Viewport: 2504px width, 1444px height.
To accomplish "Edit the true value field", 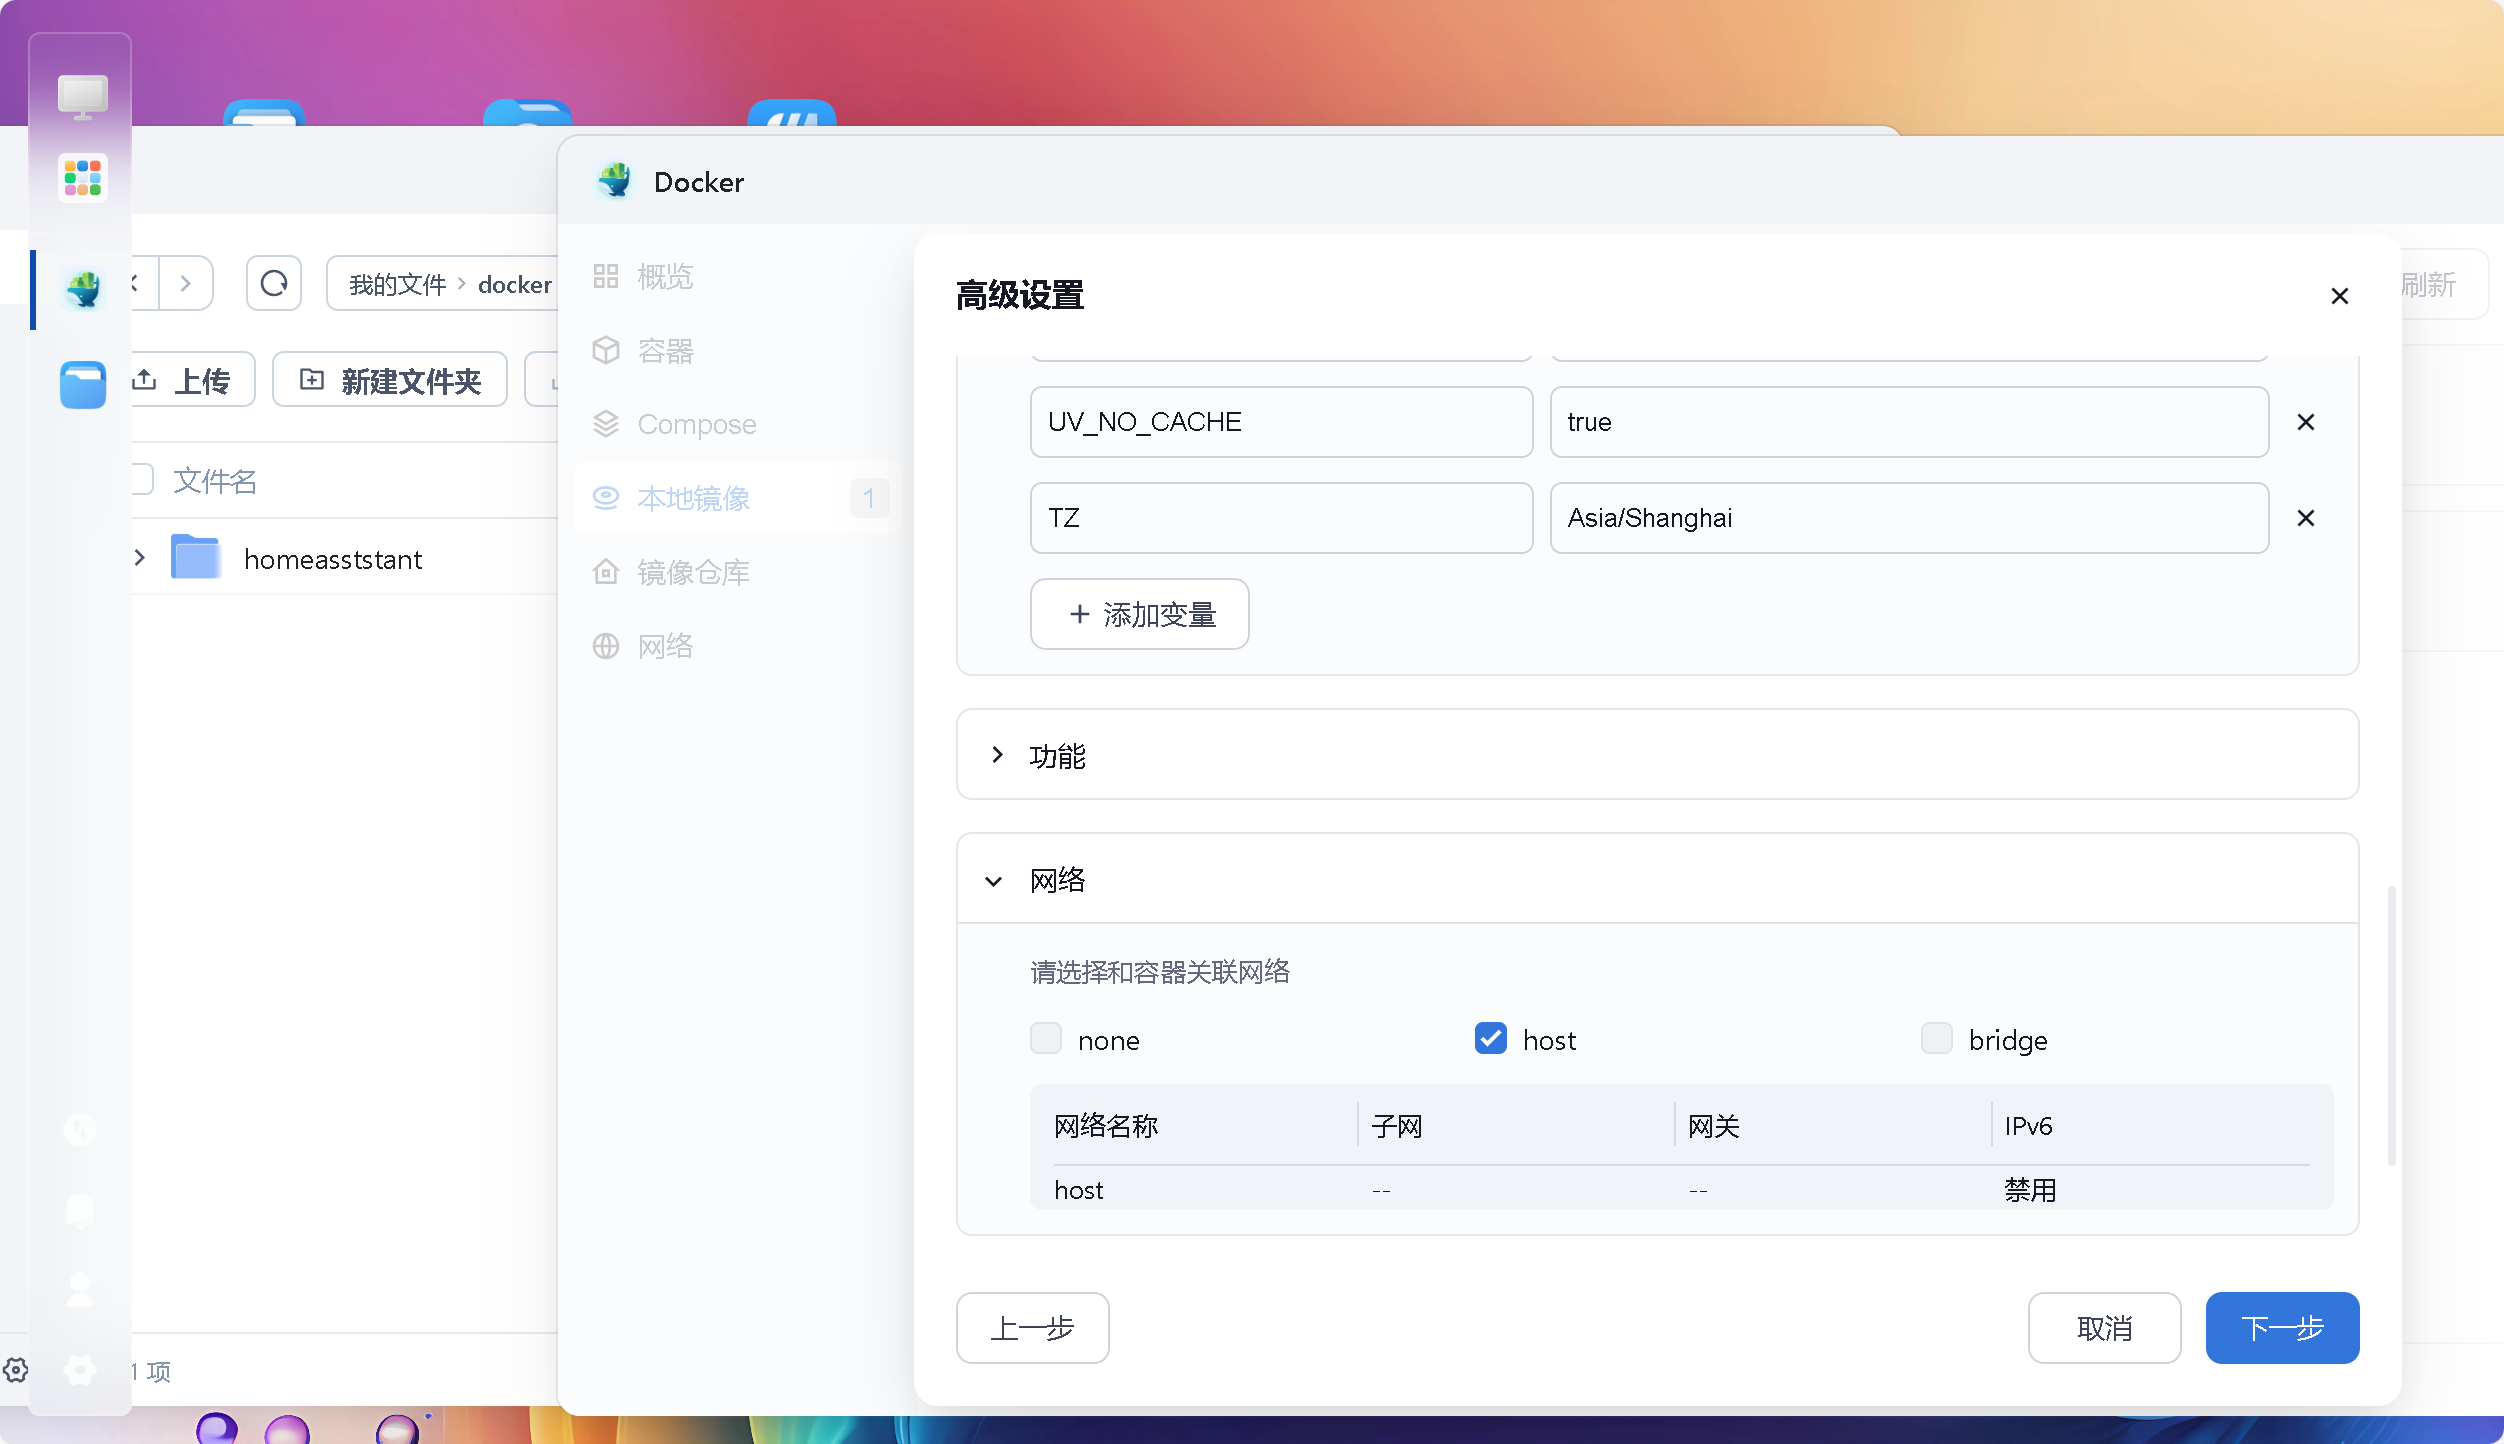I will (x=1909, y=422).
